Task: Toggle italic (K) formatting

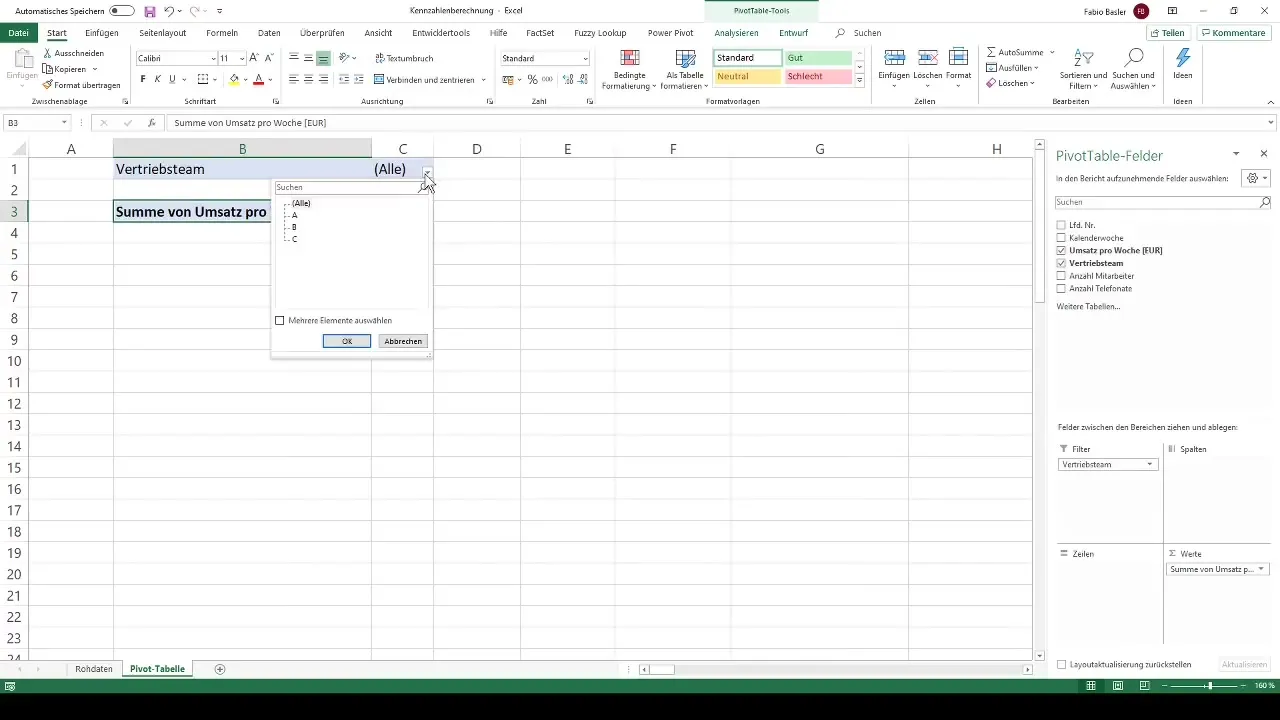Action: pos(157,79)
